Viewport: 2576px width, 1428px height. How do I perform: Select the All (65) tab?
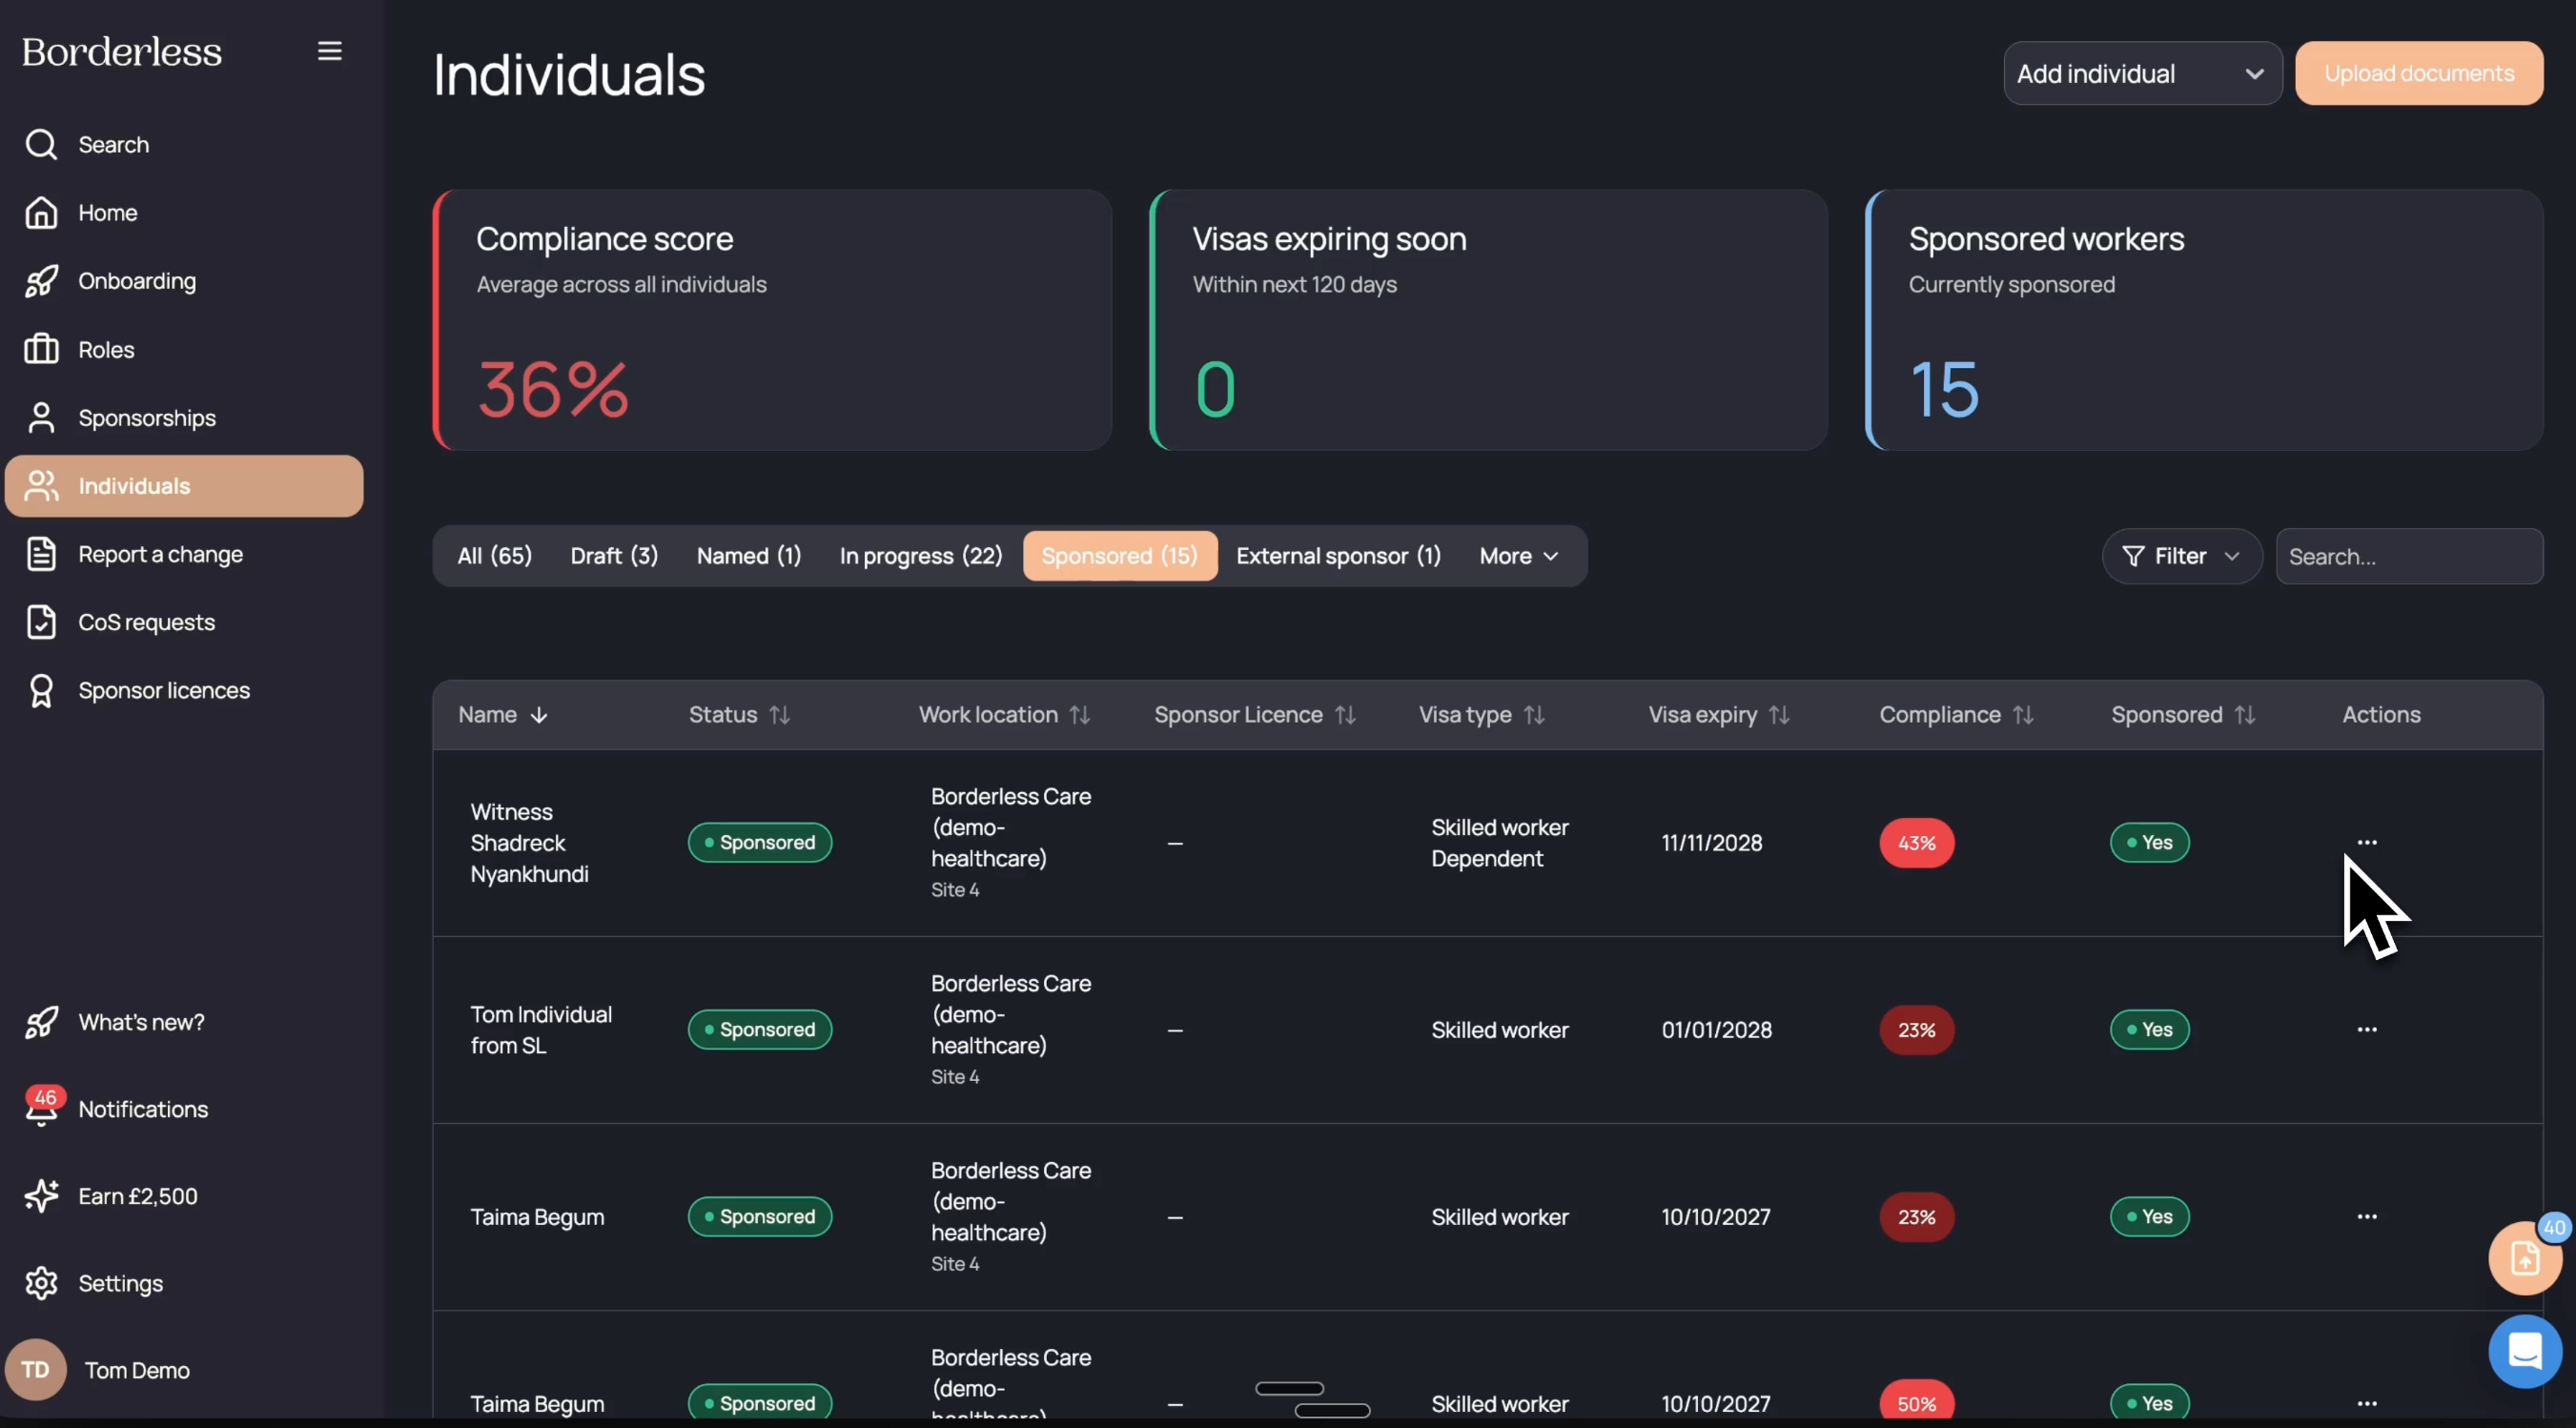click(x=494, y=556)
